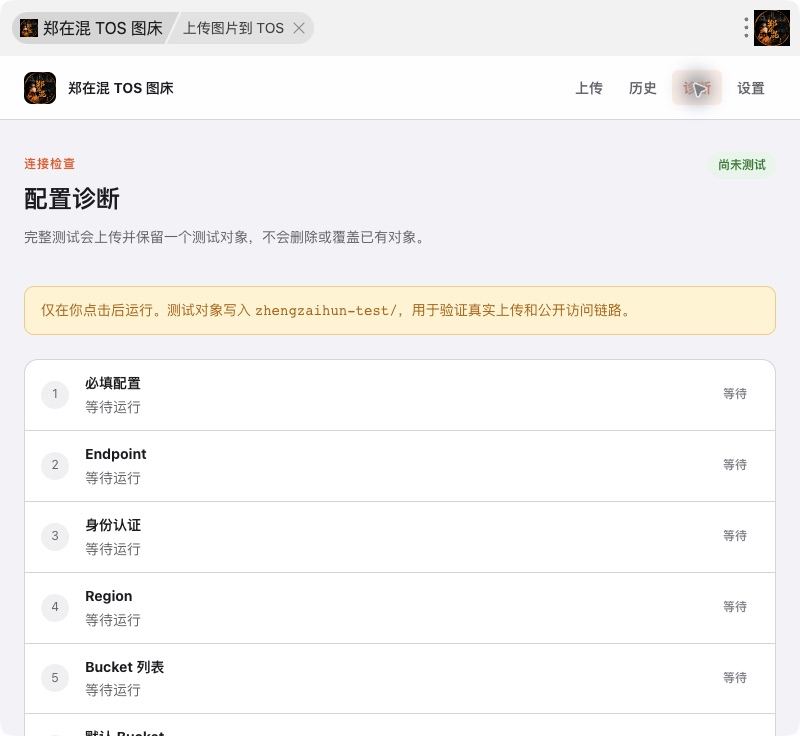Viewport: 800px width, 736px height.
Task: Click the yellow test notice banner
Action: point(400,311)
